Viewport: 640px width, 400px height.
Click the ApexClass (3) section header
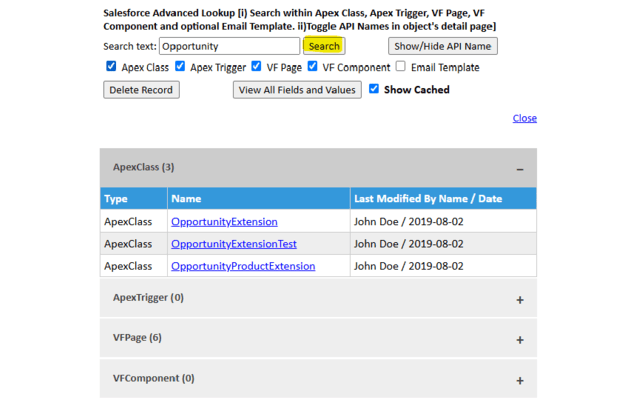pyautogui.click(x=318, y=168)
